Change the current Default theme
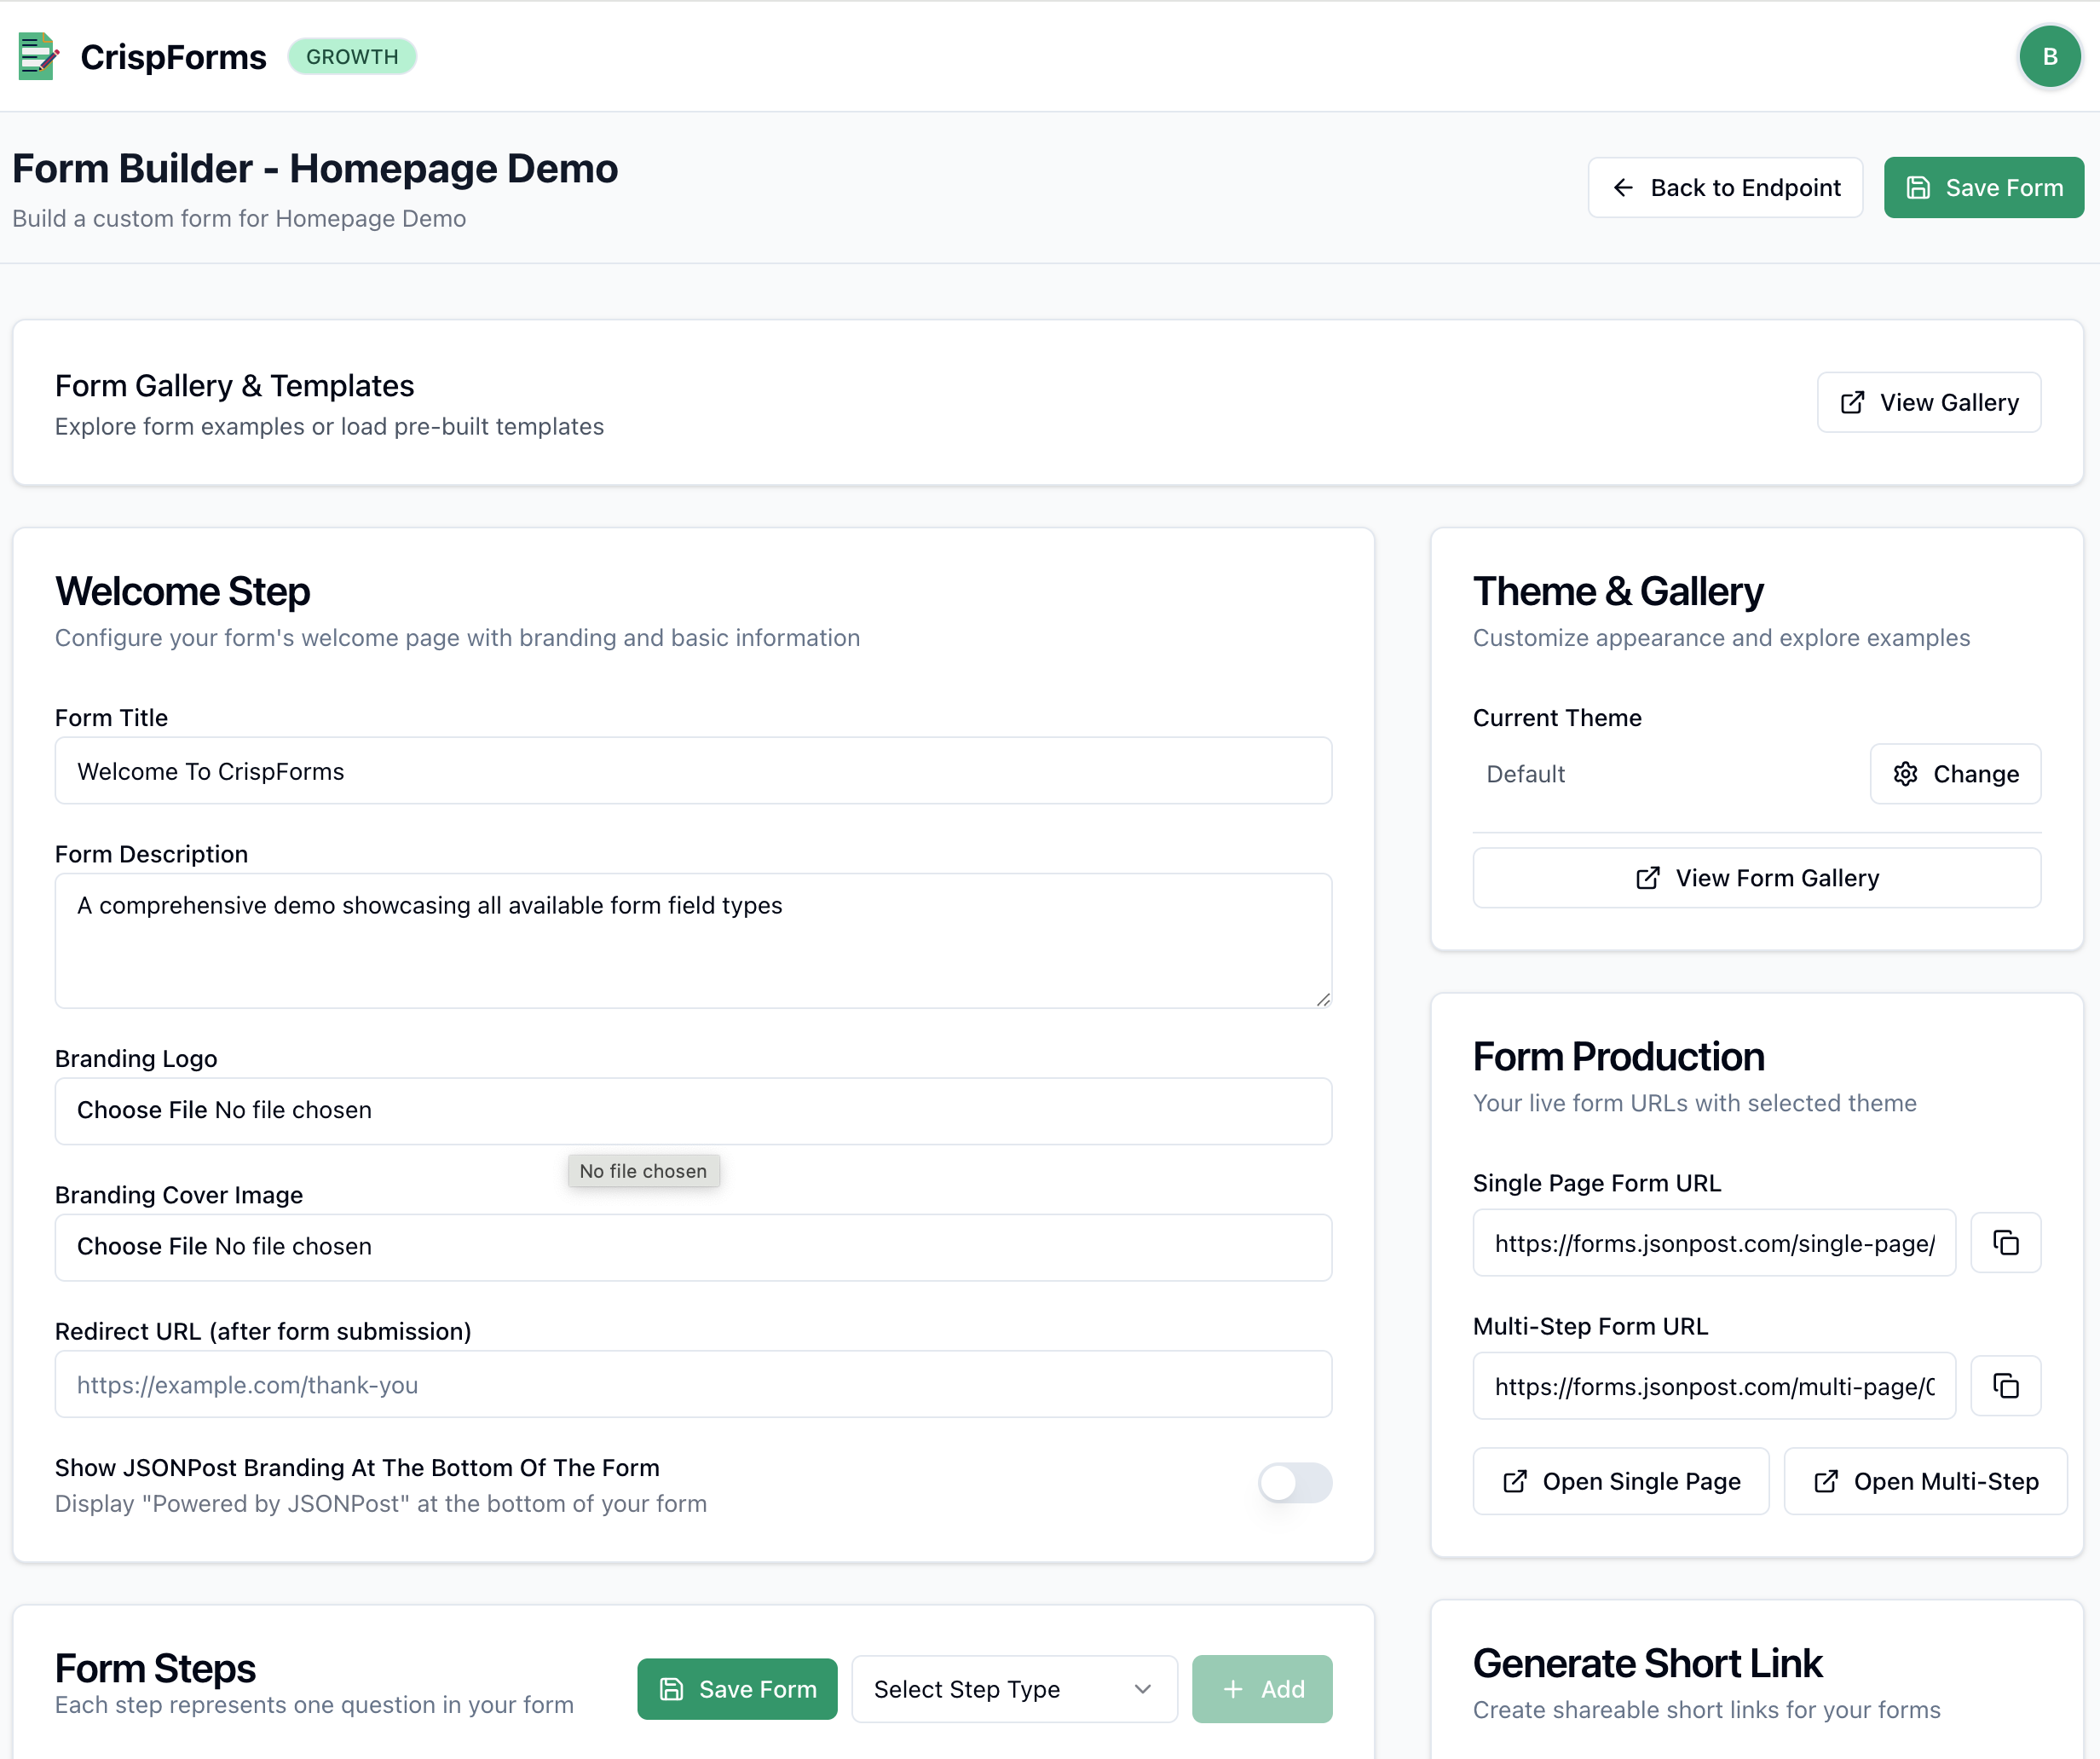The height and width of the screenshot is (1759, 2100). click(x=1955, y=773)
